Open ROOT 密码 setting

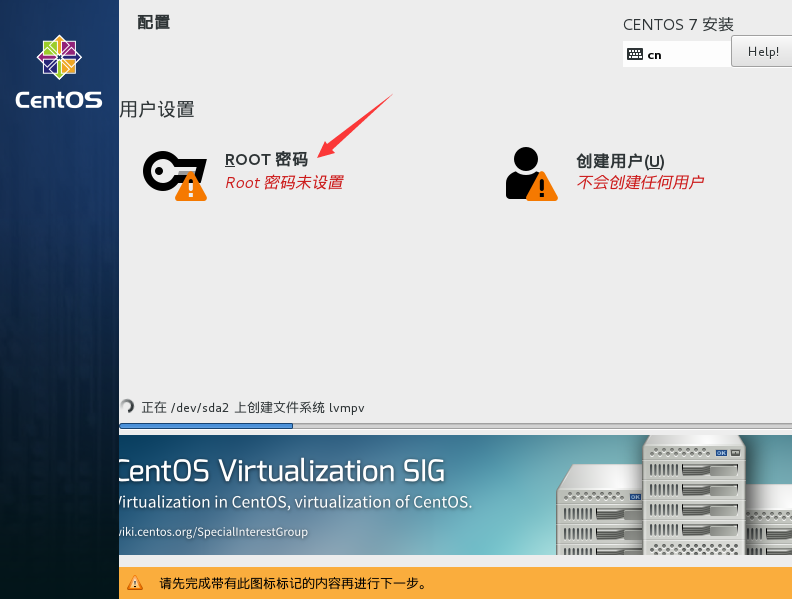click(x=266, y=160)
